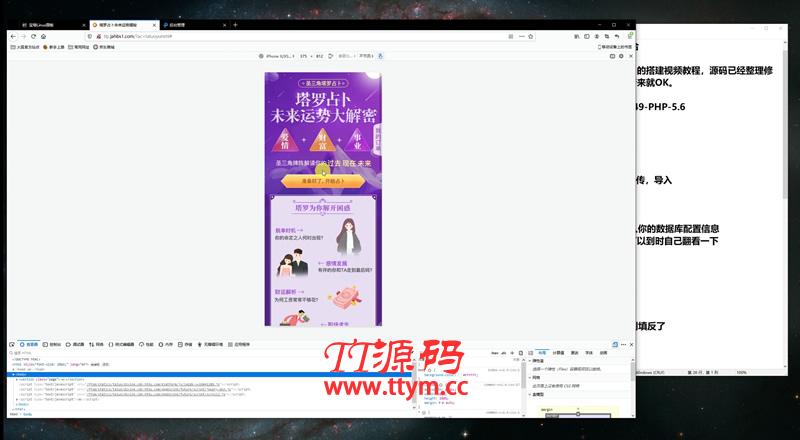Go to the browser home page
The image size is (800, 440).
43,37
